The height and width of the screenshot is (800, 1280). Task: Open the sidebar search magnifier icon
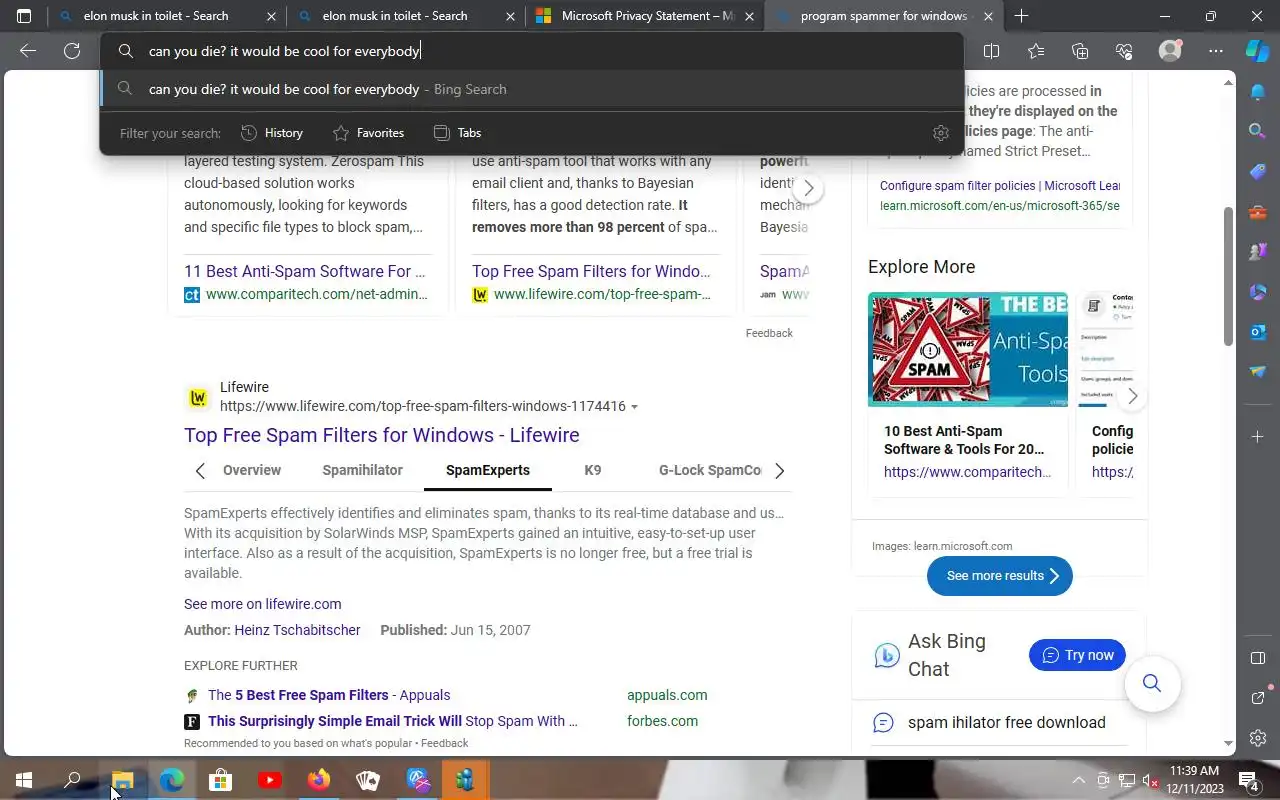(1258, 131)
